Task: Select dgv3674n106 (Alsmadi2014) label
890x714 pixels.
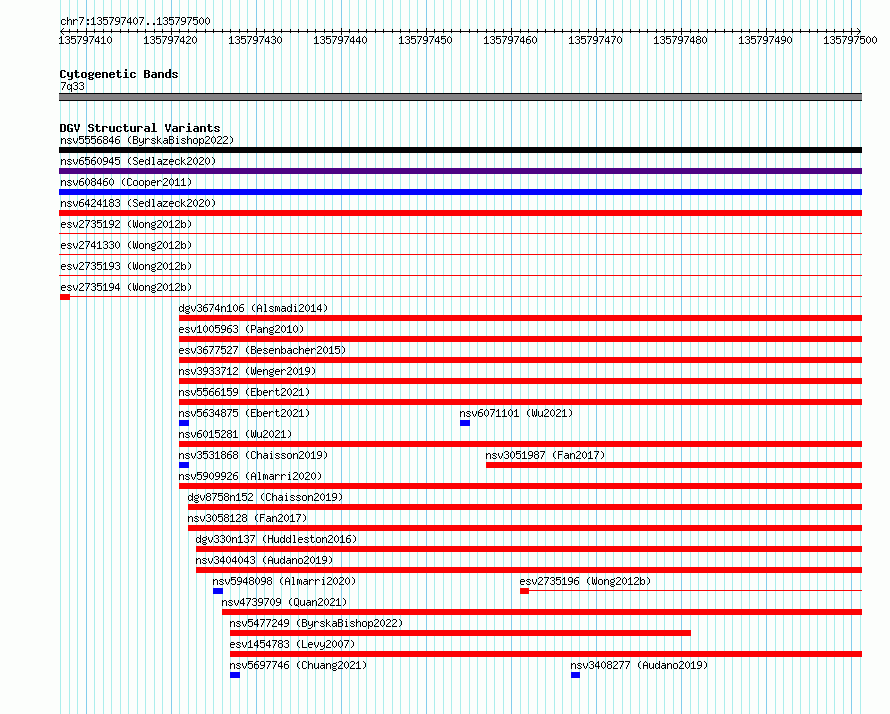Action: point(253,308)
